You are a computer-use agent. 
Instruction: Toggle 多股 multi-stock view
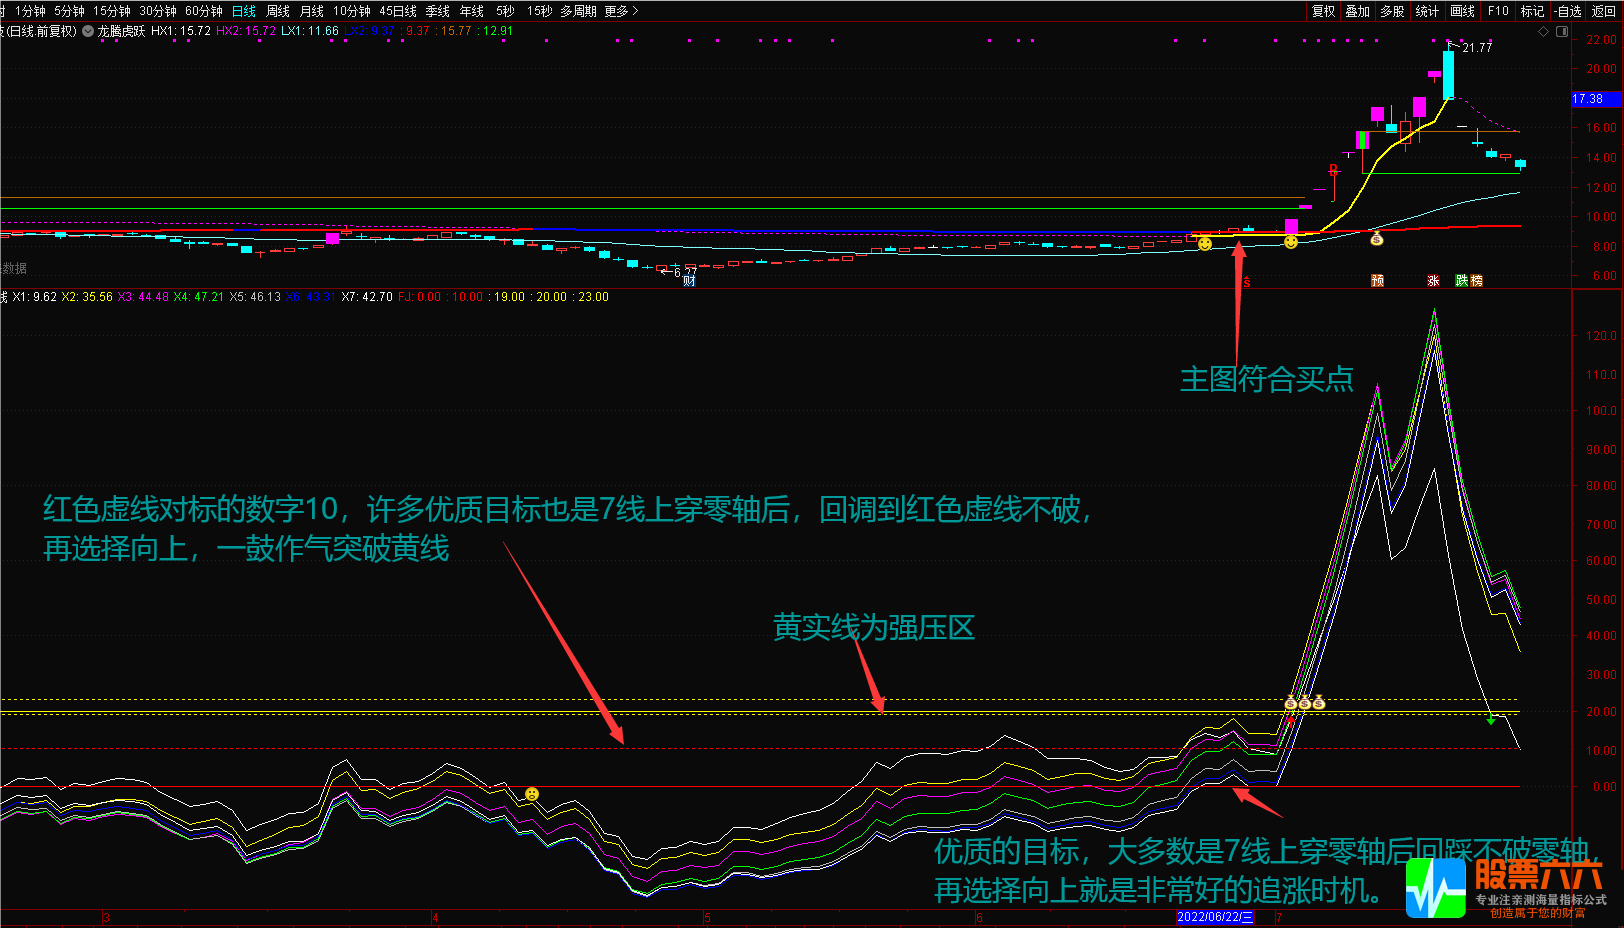1392,10
